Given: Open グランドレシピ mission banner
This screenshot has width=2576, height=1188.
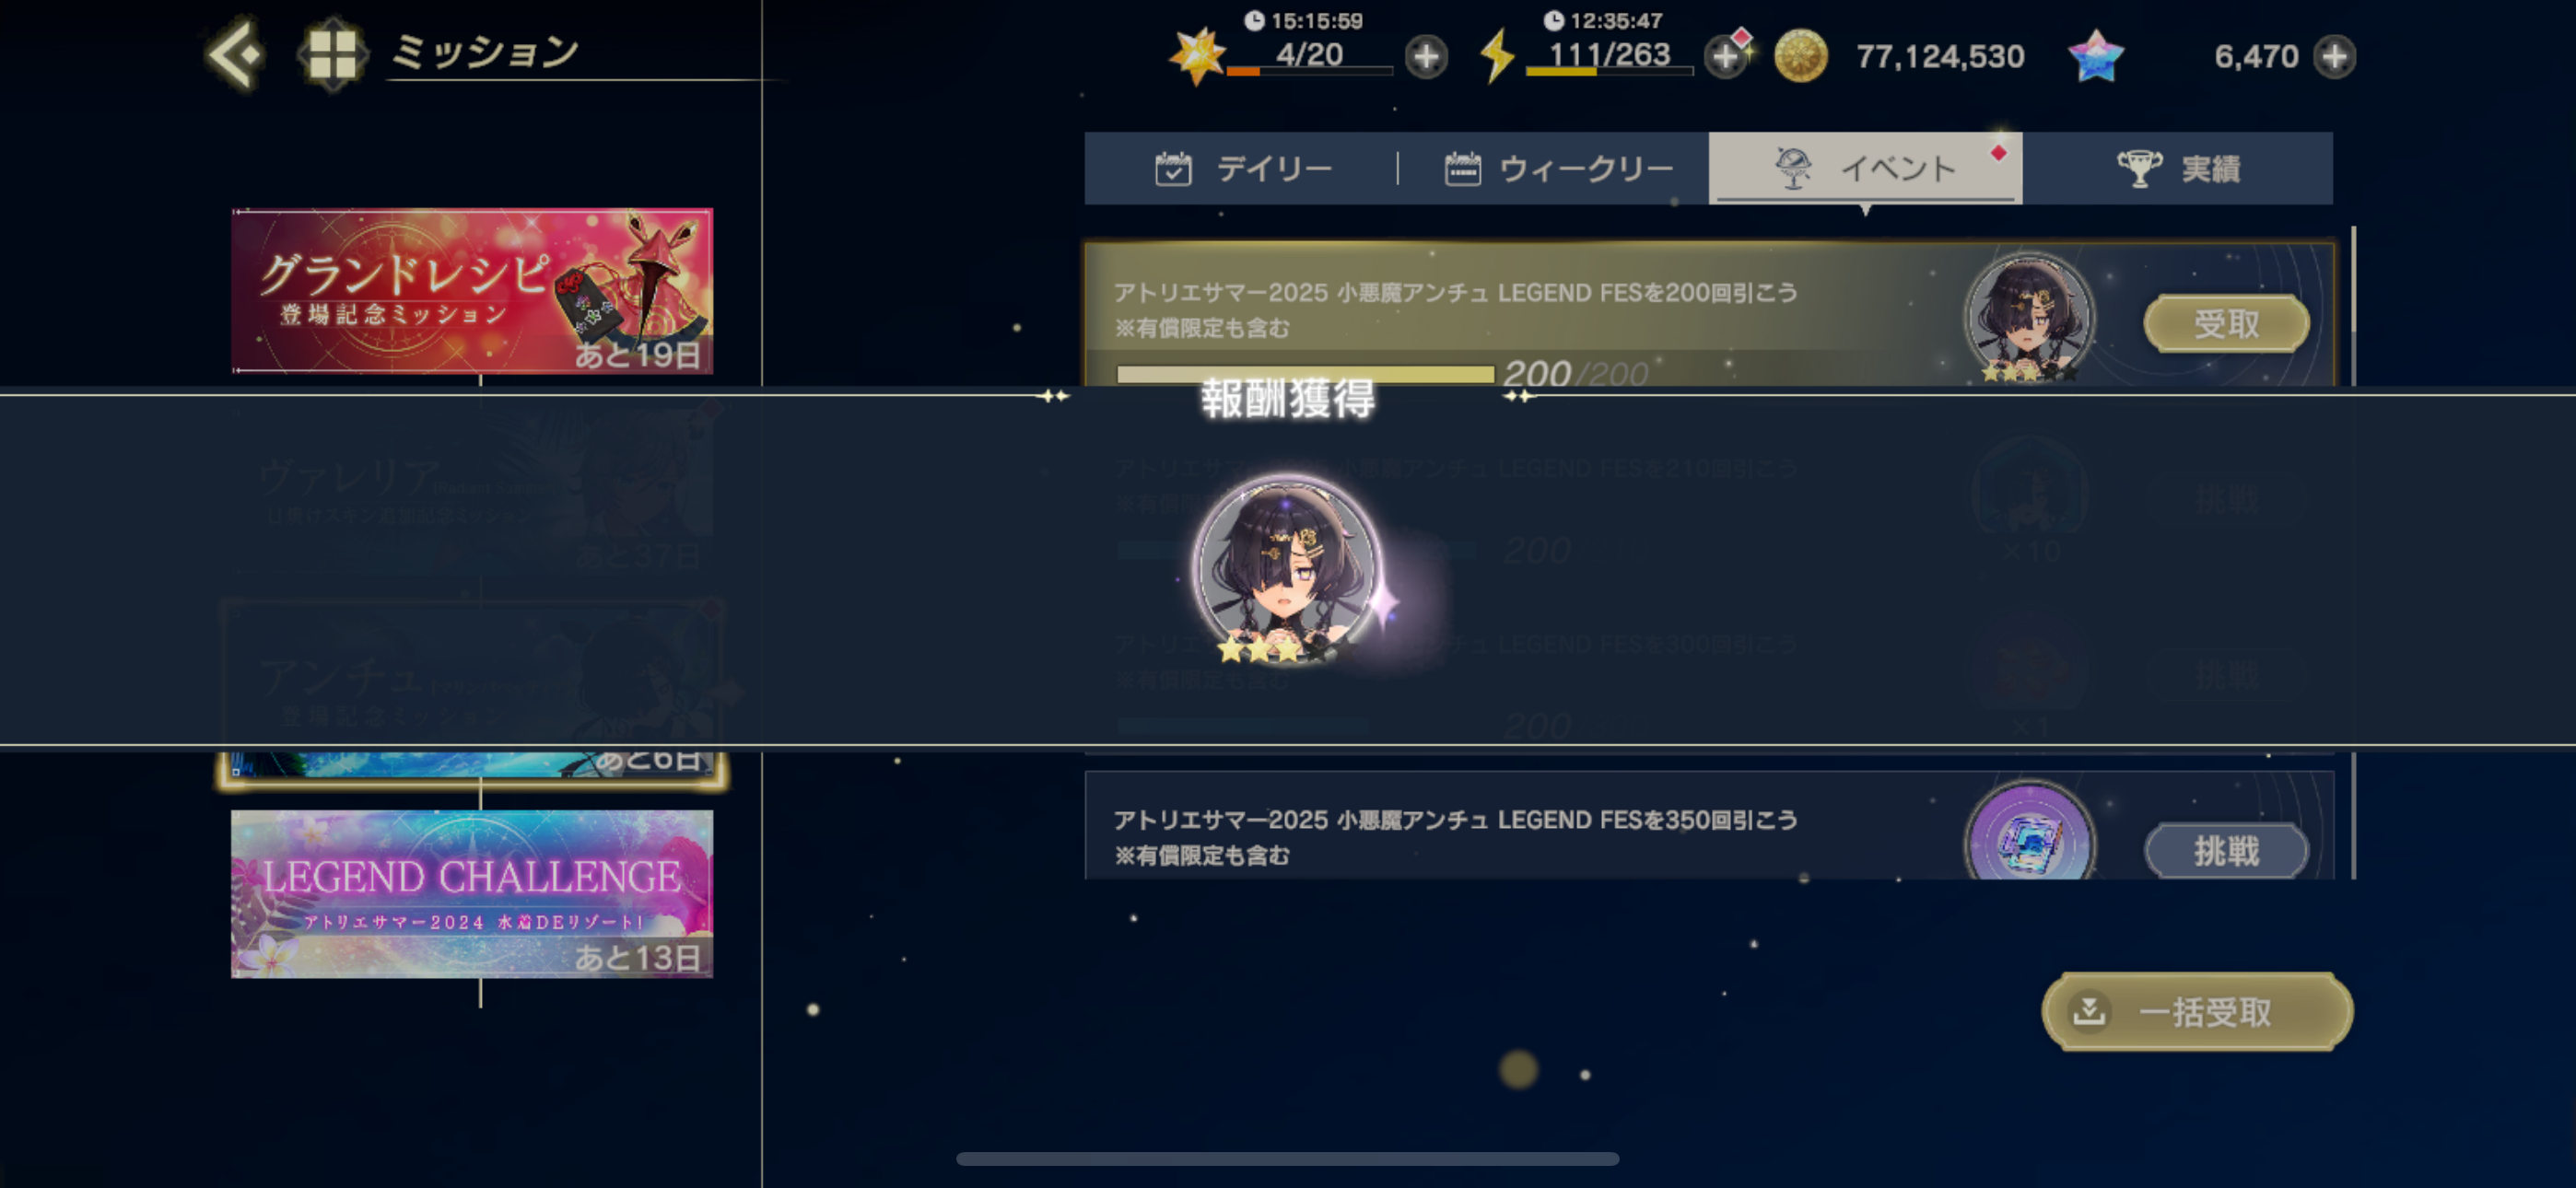Looking at the screenshot, I should pyautogui.click(x=472, y=291).
